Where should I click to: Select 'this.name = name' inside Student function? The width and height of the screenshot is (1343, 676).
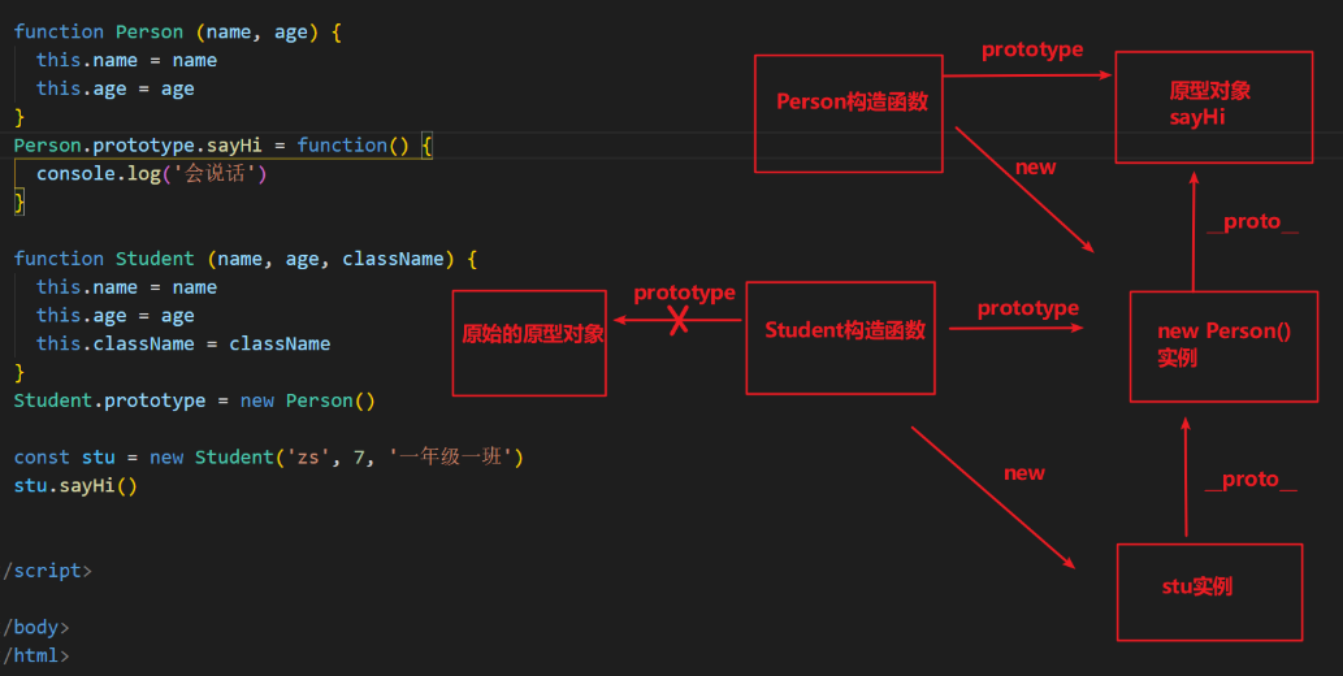coord(127,287)
